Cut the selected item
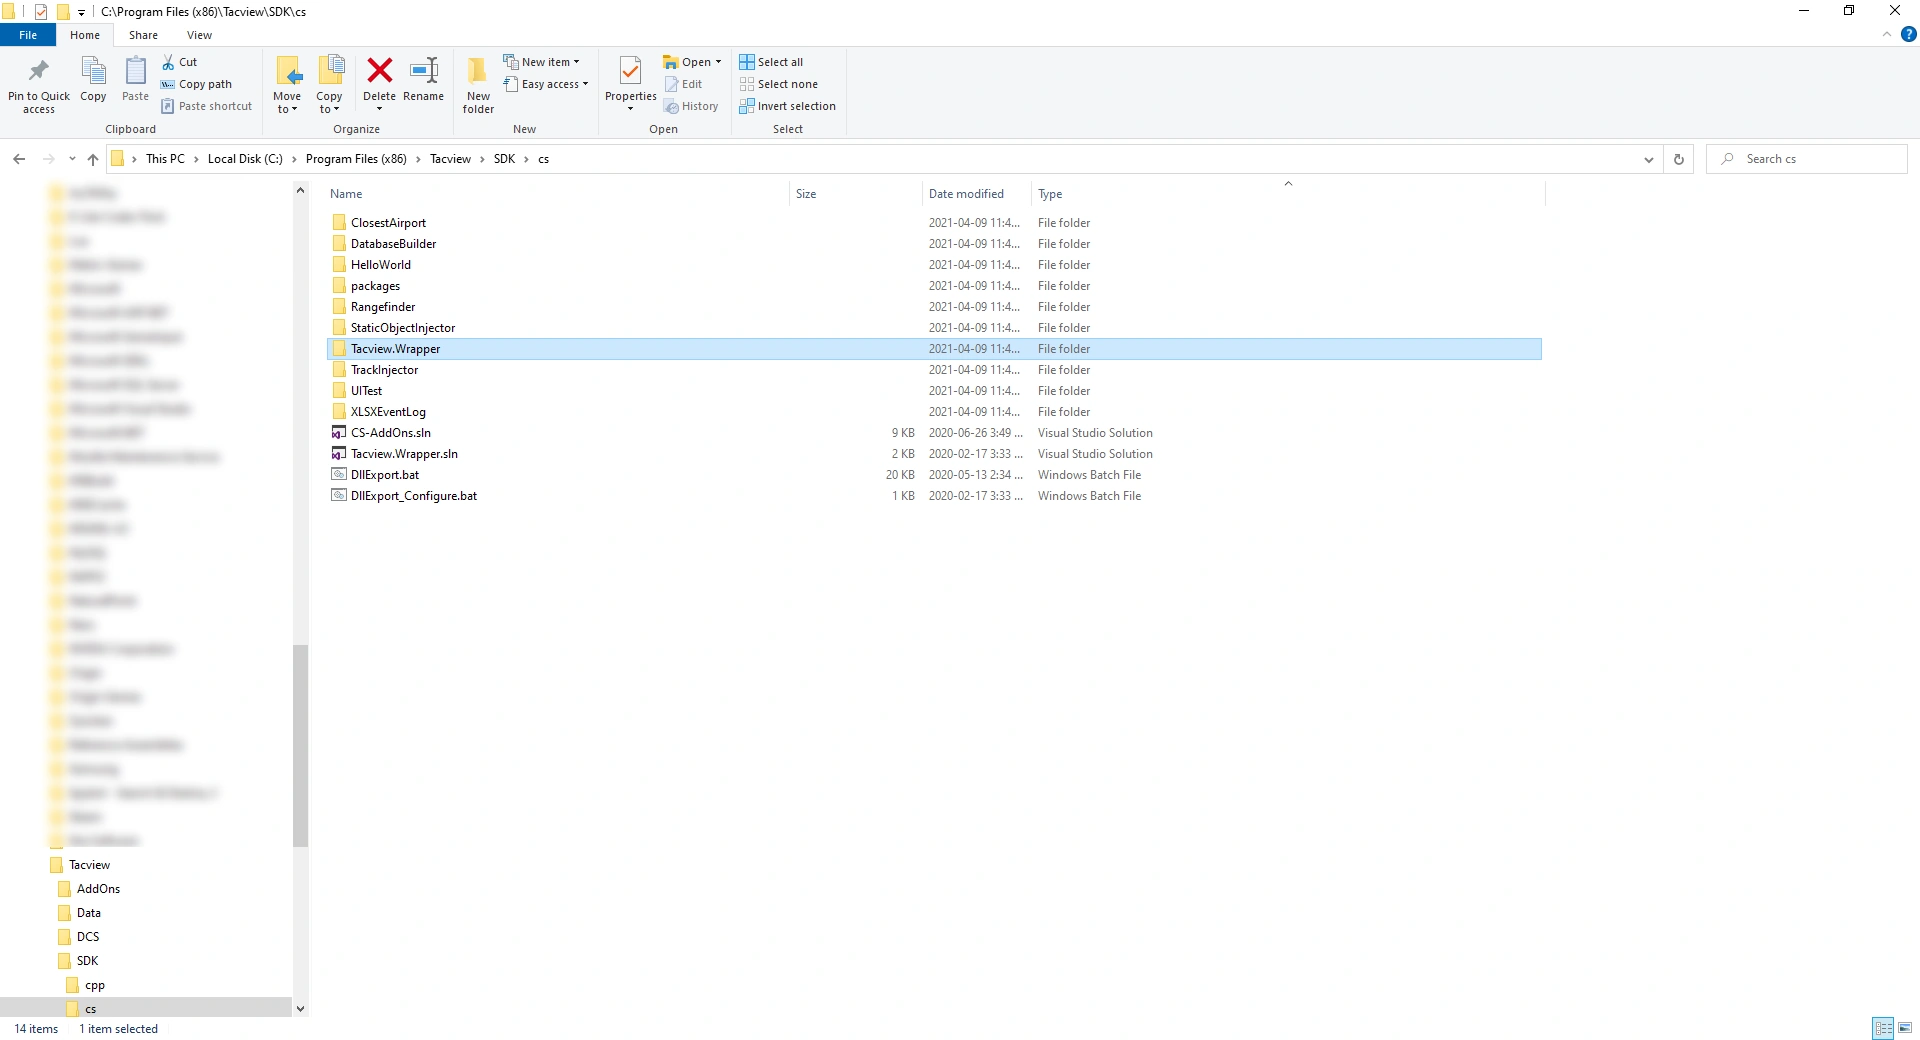The image size is (1920, 1040). coord(180,62)
